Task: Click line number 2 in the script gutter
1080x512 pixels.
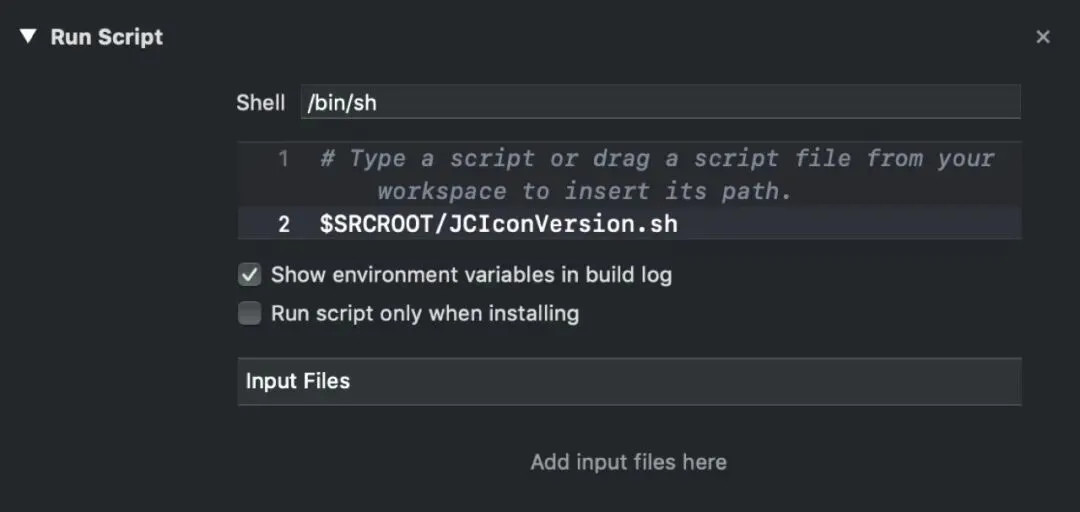Action: tap(284, 224)
